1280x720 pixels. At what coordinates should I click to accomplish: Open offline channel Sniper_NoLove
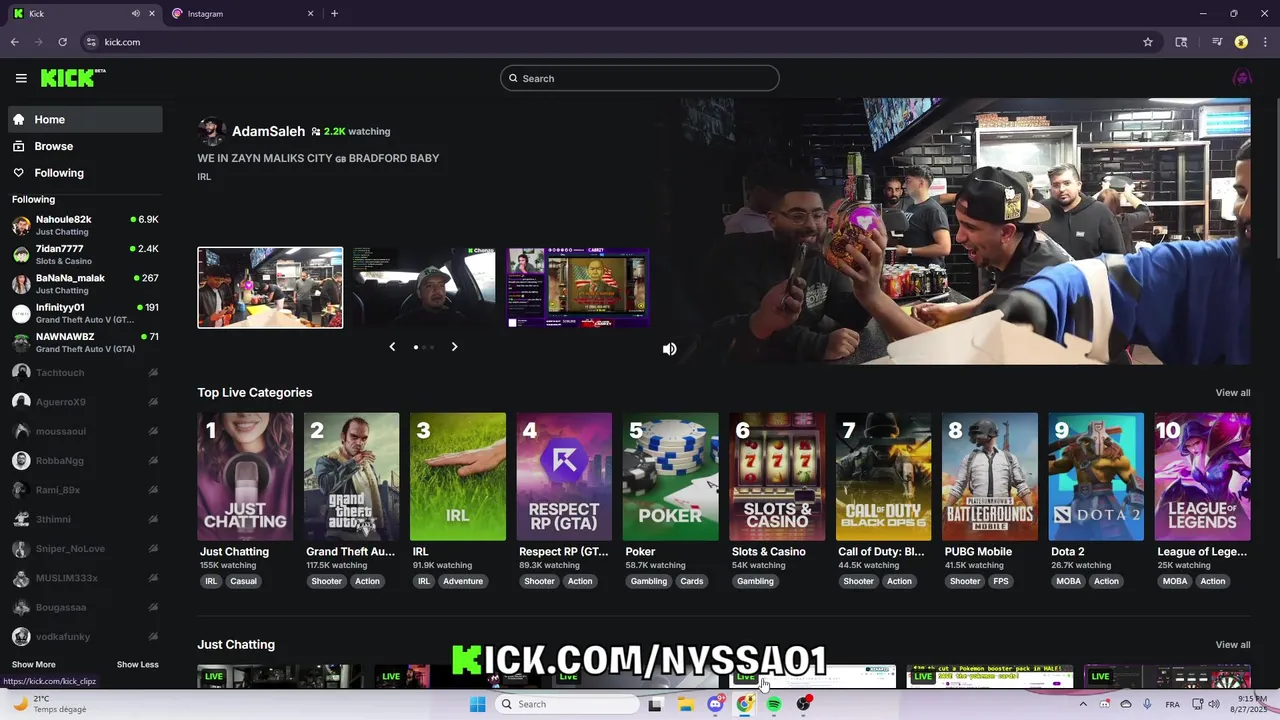tap(85, 548)
